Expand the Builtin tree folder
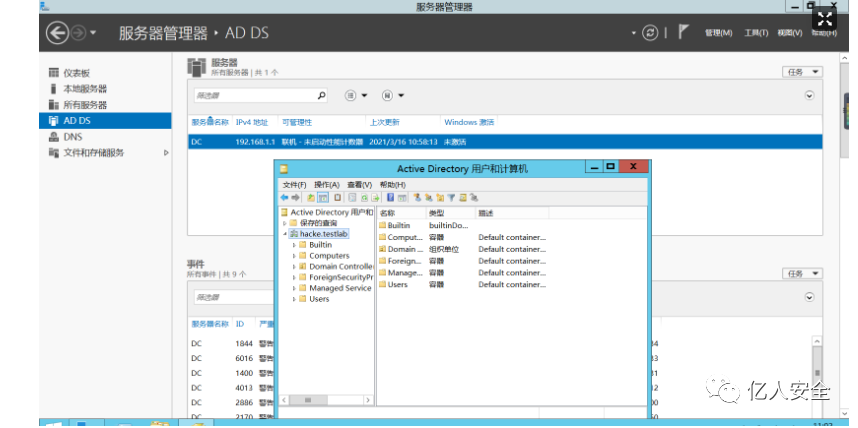858x428 pixels. [x=294, y=245]
